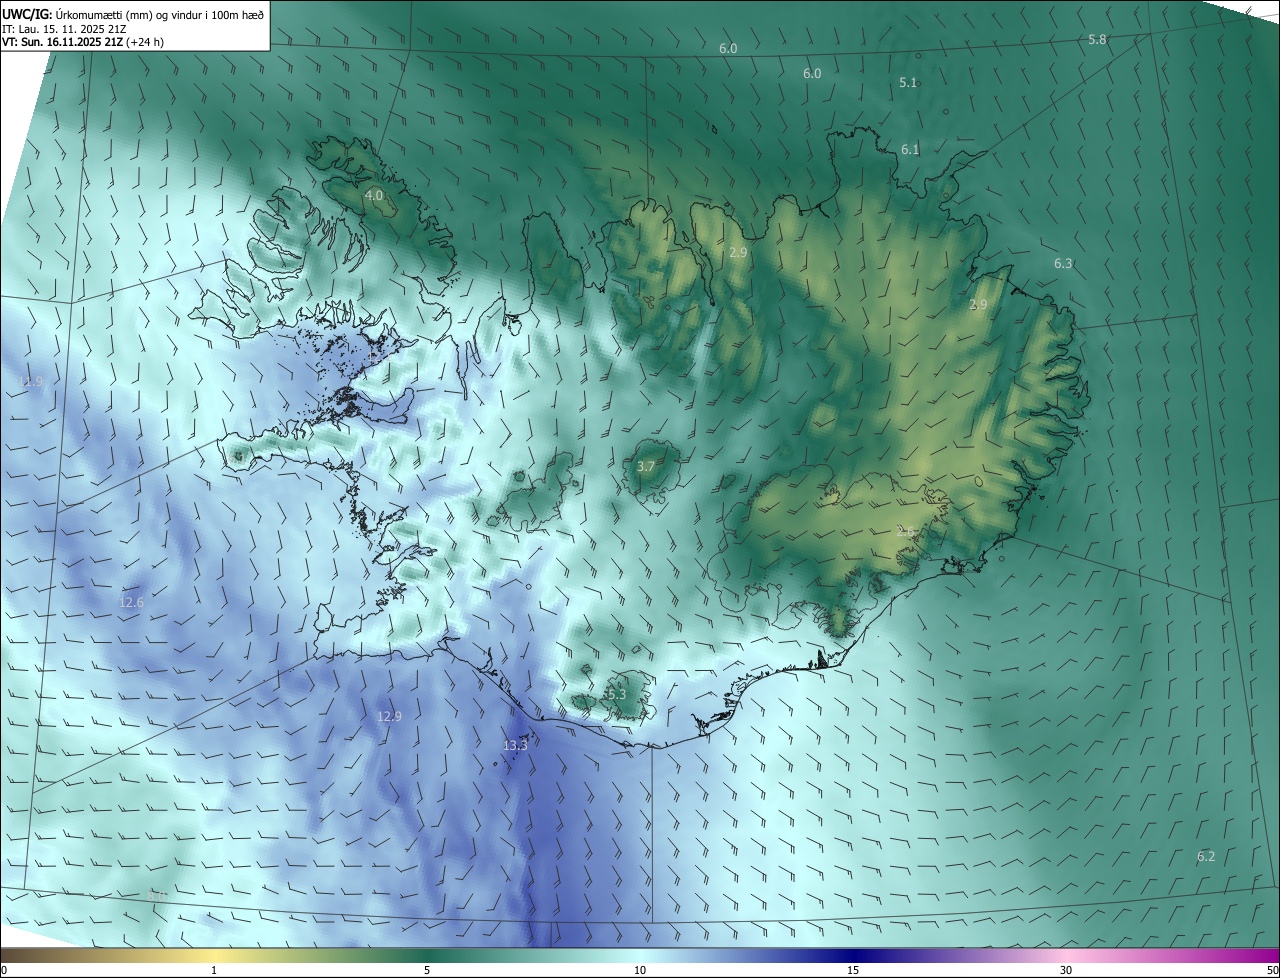The width and height of the screenshot is (1280, 978).
Task: Click the map title 'UWC/IG: Úrkomumætti (mm) og vindur'
Action: [x=133, y=14]
